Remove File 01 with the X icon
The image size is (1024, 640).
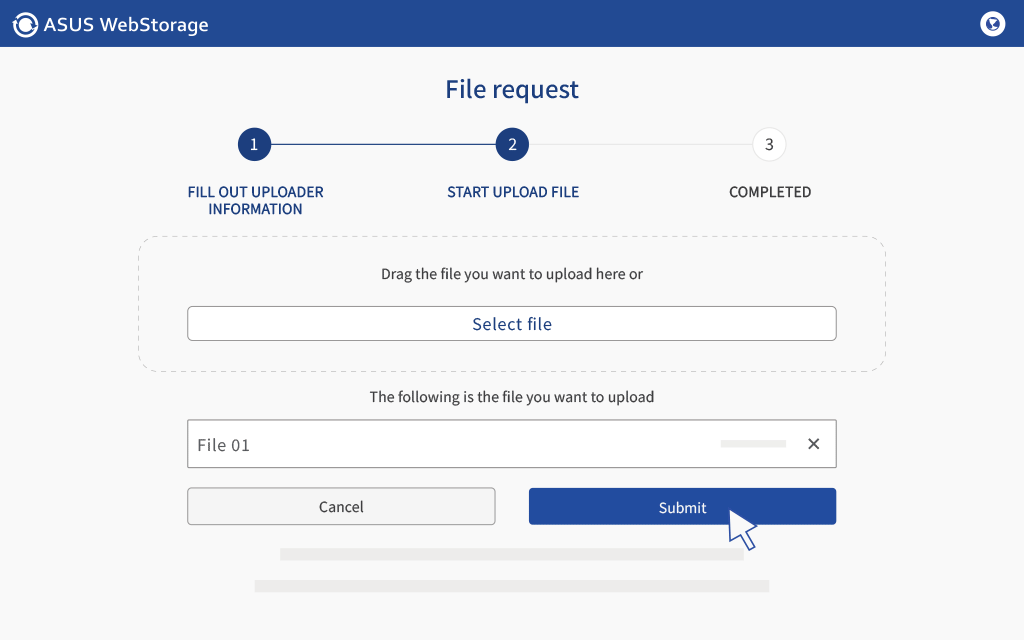813,444
